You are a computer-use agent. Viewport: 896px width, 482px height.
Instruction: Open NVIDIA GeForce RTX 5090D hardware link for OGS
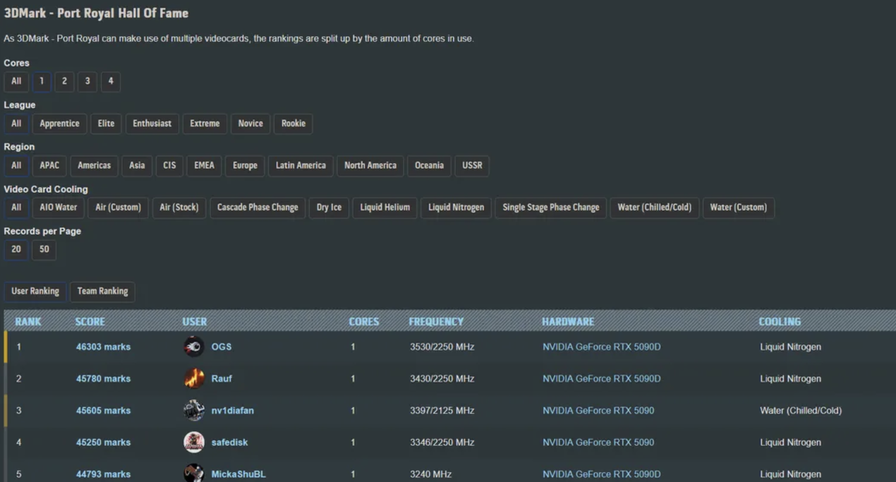pyautogui.click(x=601, y=347)
